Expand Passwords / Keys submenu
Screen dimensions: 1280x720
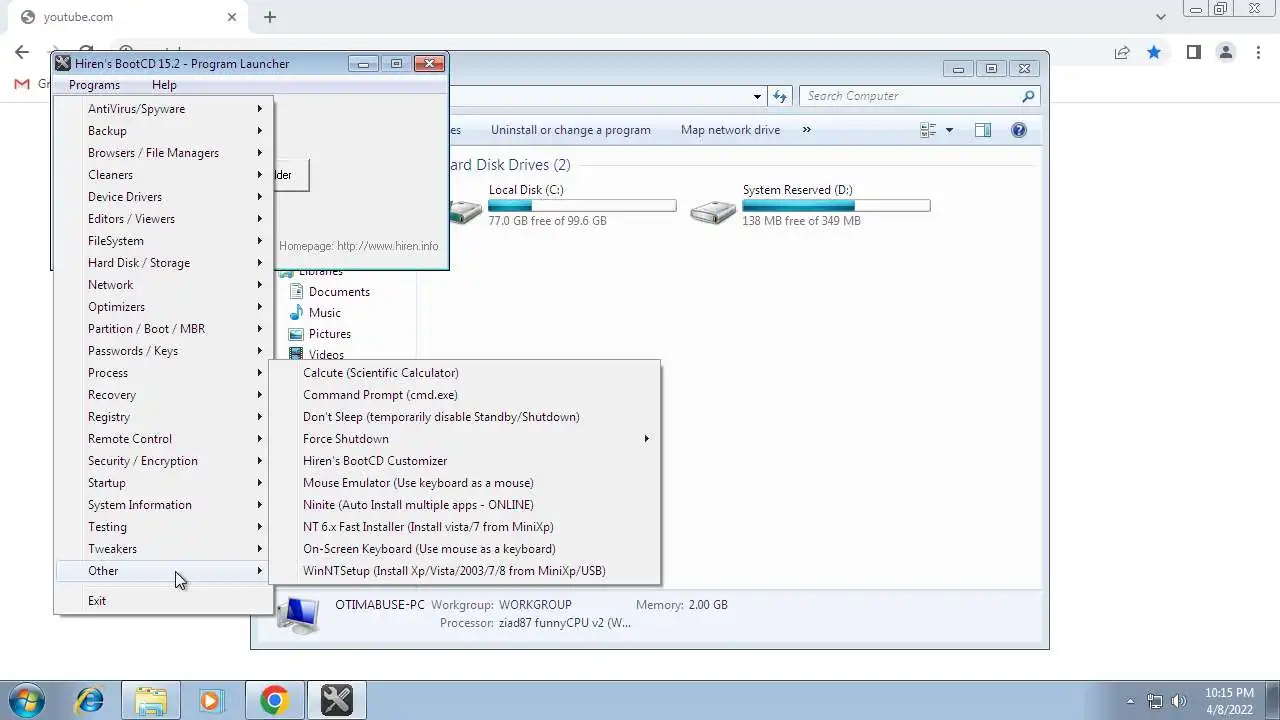[164, 351]
